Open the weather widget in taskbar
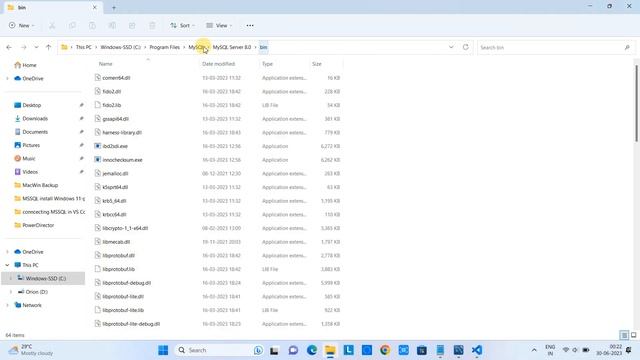Screen dimensions: 640x360 [x=31, y=350]
